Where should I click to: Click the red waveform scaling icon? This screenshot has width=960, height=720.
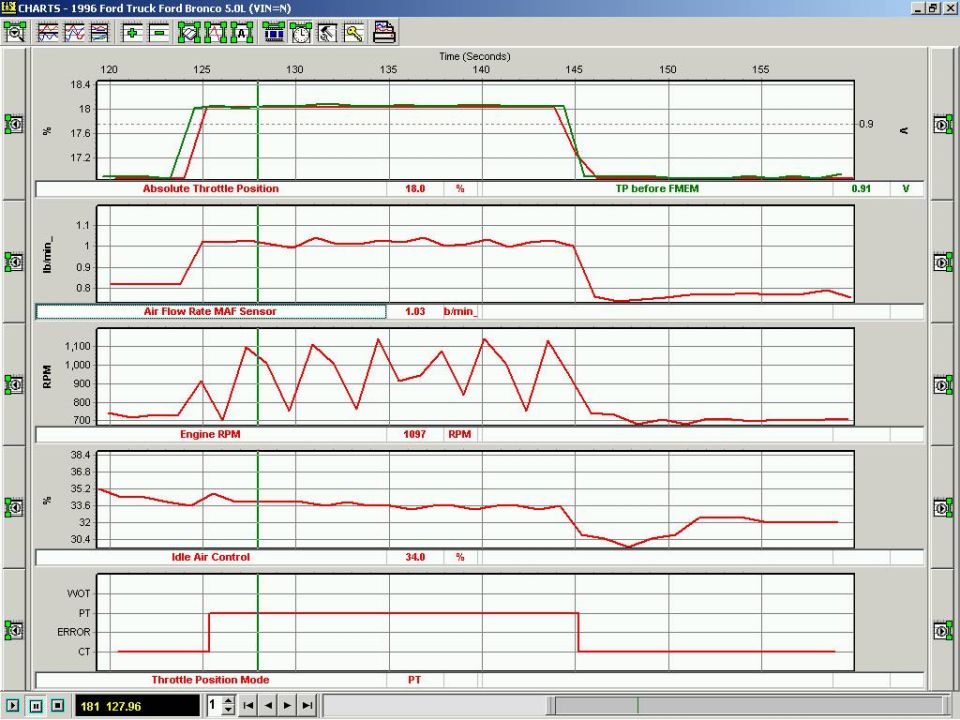click(x=216, y=32)
